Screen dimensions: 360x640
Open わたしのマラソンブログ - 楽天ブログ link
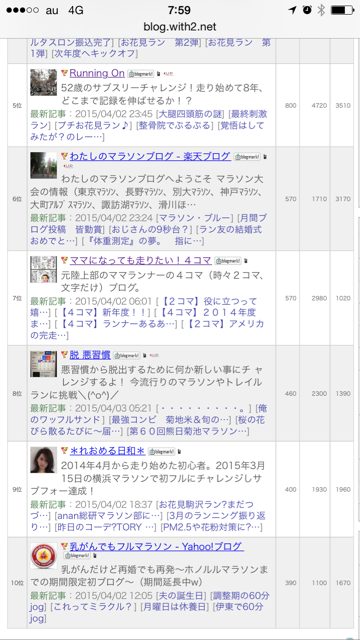point(150,156)
